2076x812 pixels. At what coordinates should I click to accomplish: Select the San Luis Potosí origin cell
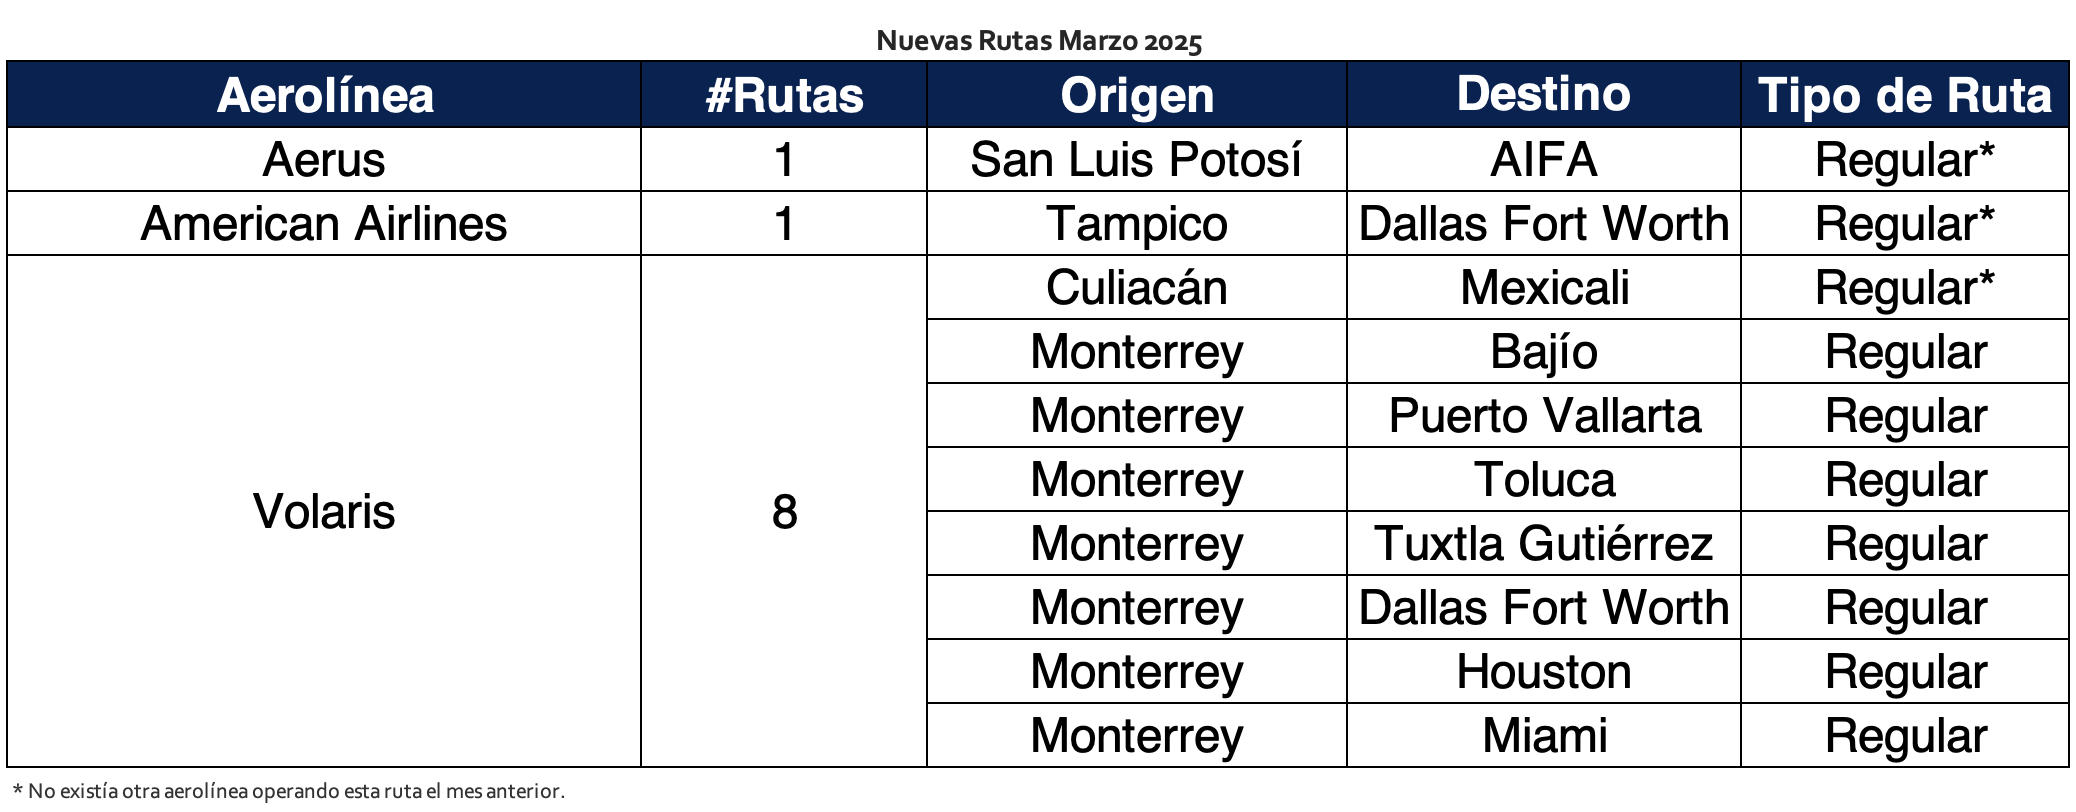(x=1137, y=160)
